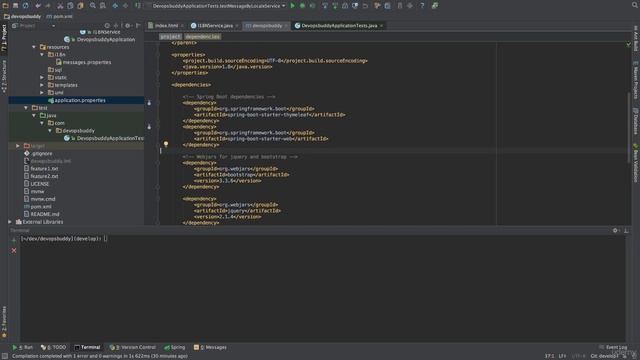The height and width of the screenshot is (360, 640).
Task: Collapse the resources folder
Action: 34,47
